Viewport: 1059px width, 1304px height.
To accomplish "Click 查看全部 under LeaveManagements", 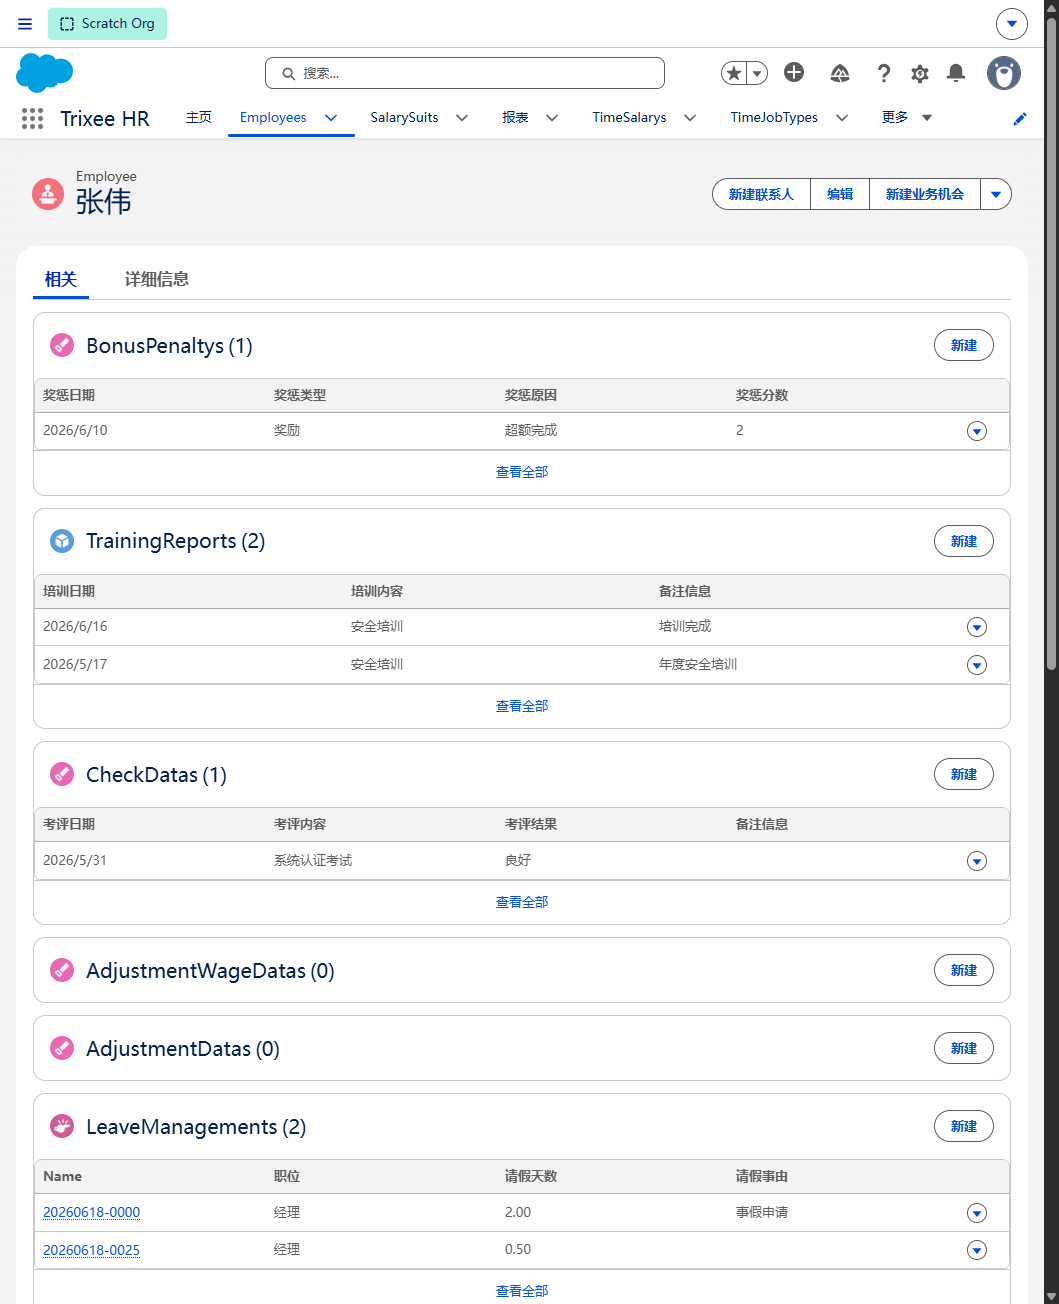I will (522, 1291).
